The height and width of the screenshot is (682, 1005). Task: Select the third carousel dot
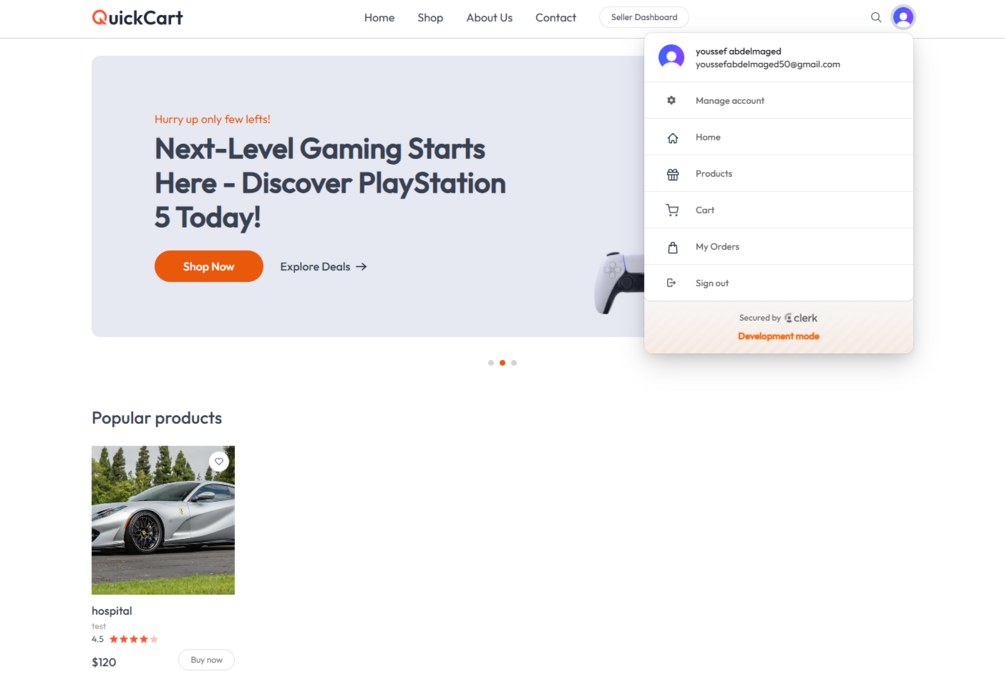(x=514, y=363)
